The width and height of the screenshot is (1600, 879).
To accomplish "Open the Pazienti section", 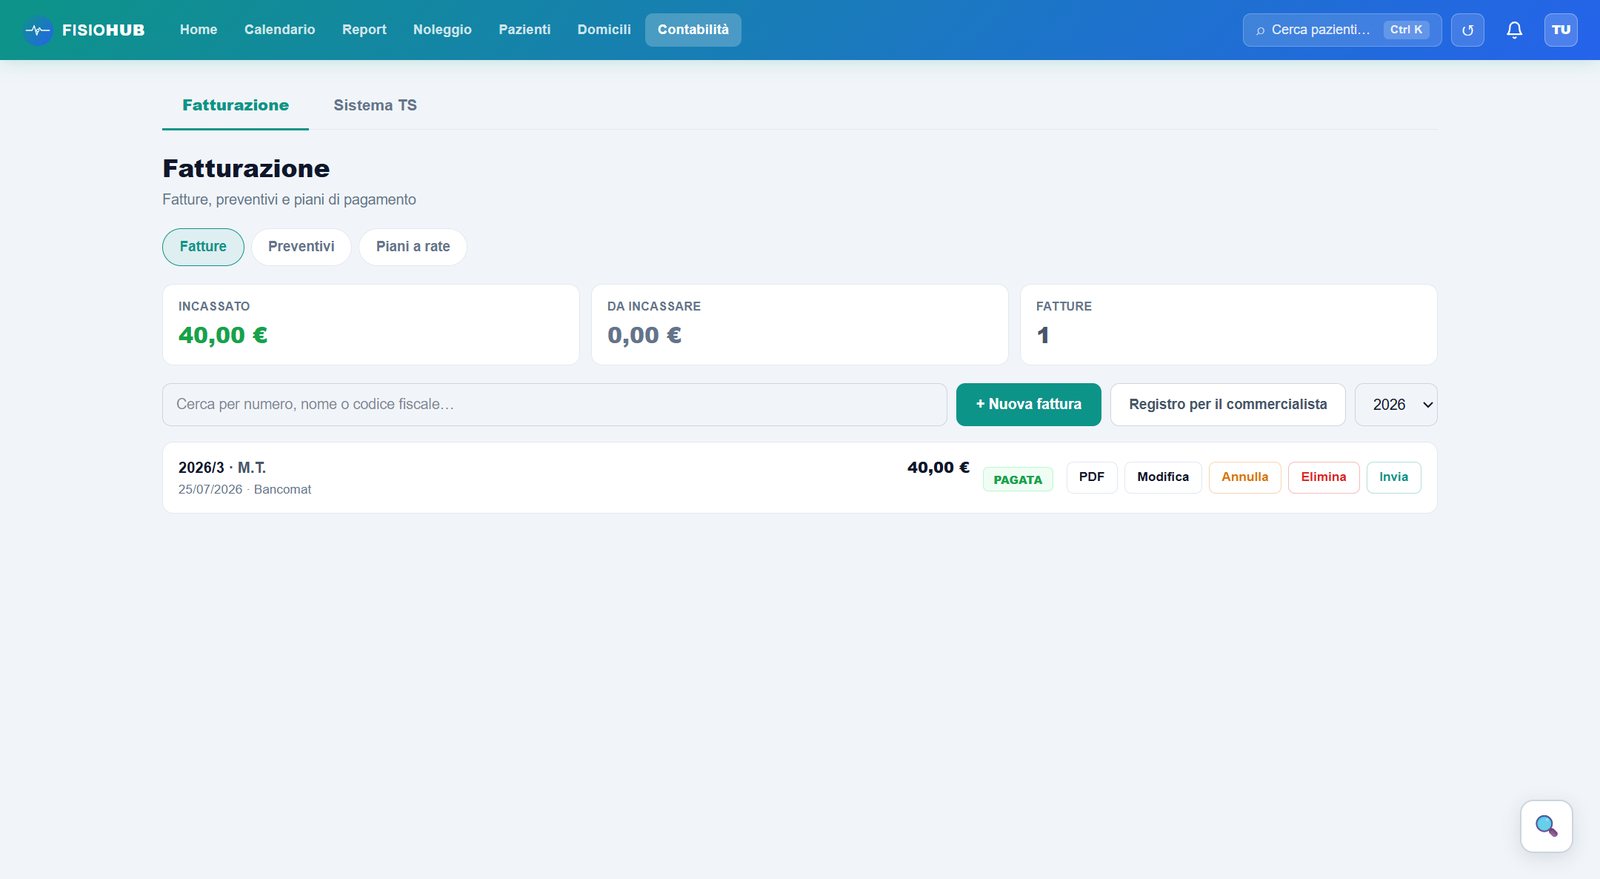I will pos(525,30).
